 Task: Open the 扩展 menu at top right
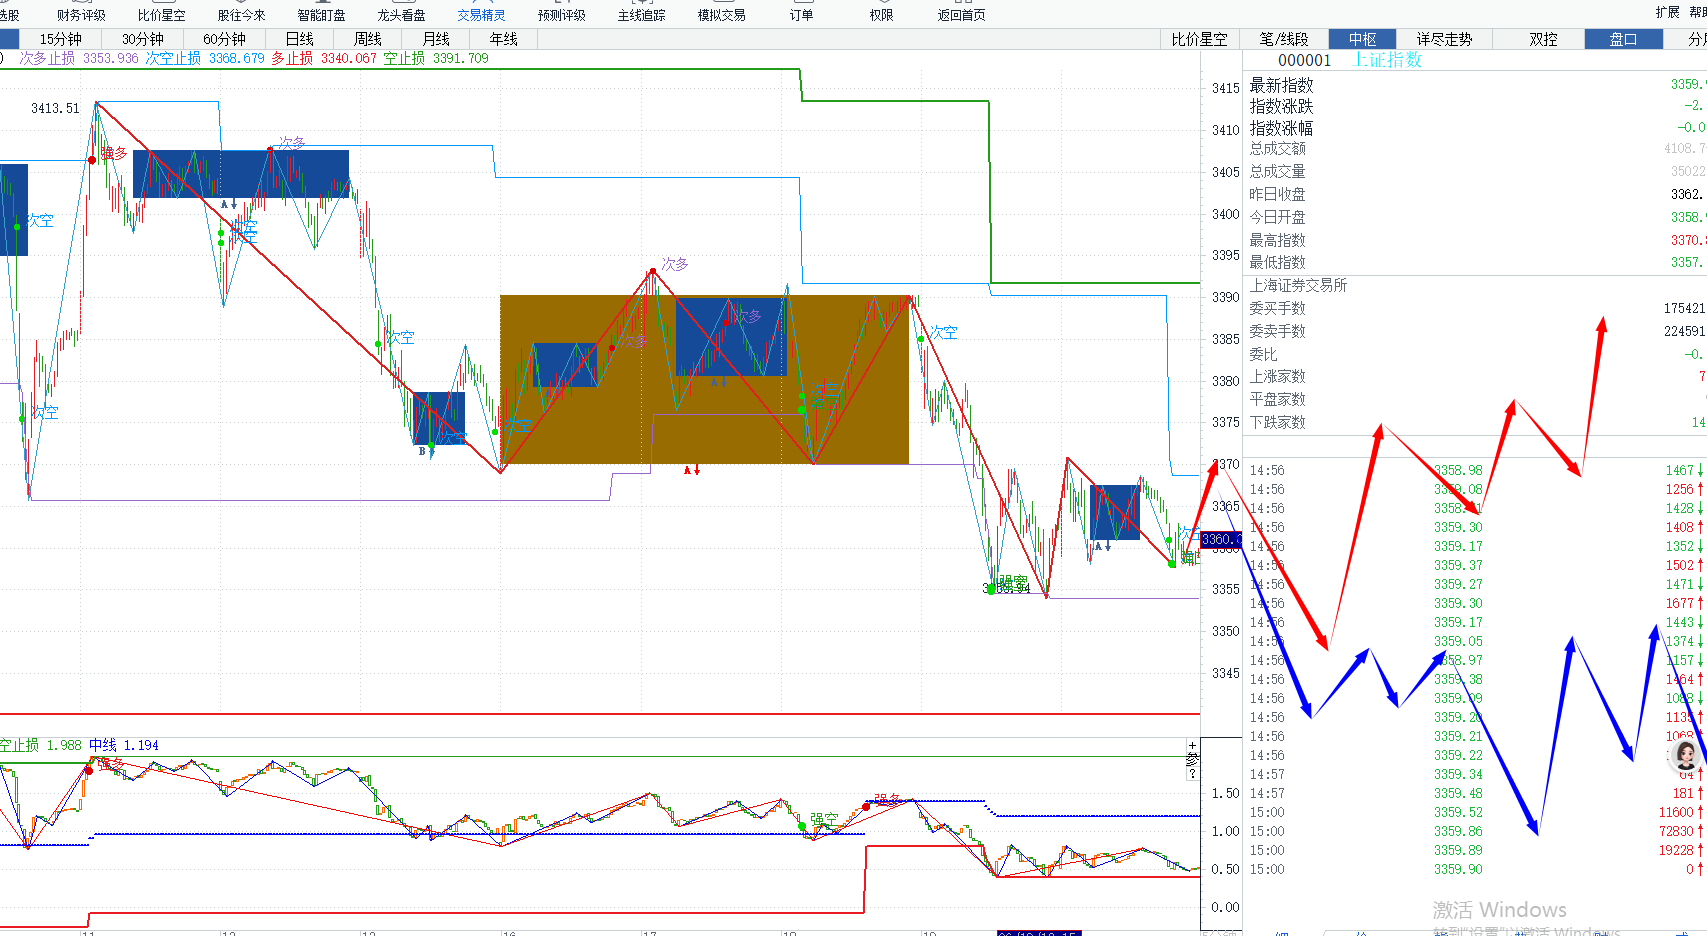pyautogui.click(x=1667, y=12)
